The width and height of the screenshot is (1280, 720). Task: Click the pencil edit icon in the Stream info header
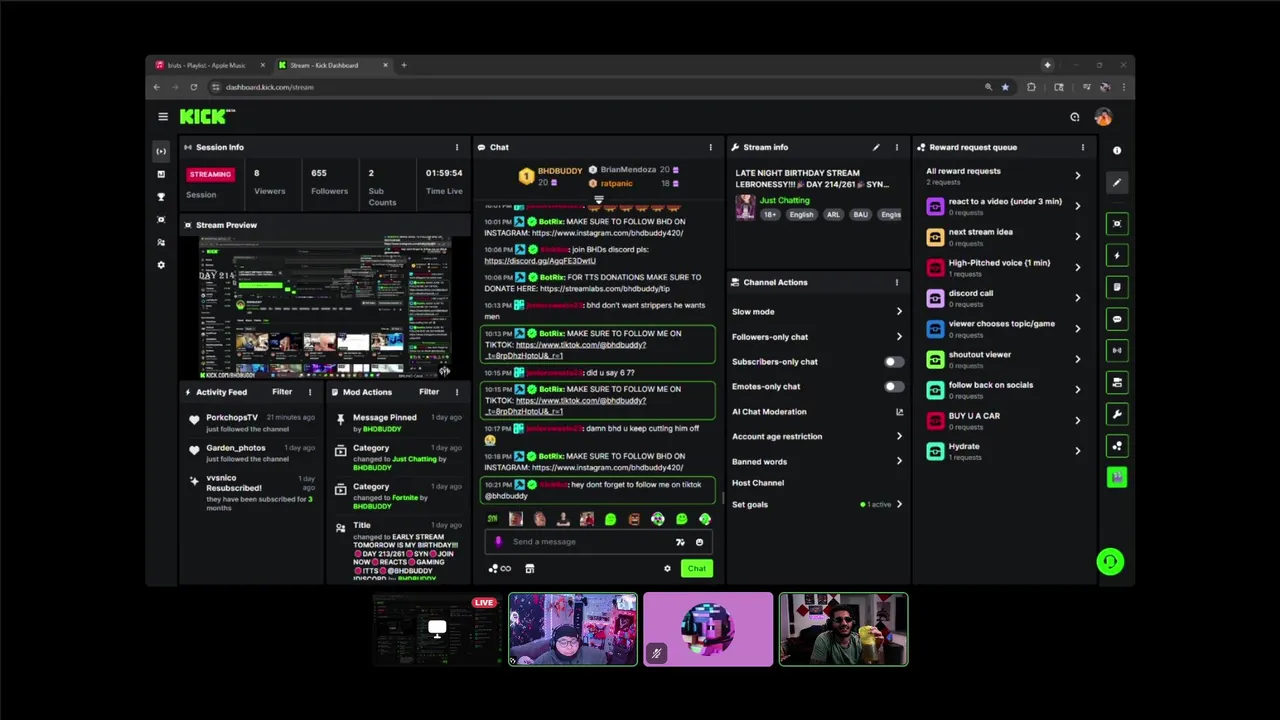(x=876, y=147)
